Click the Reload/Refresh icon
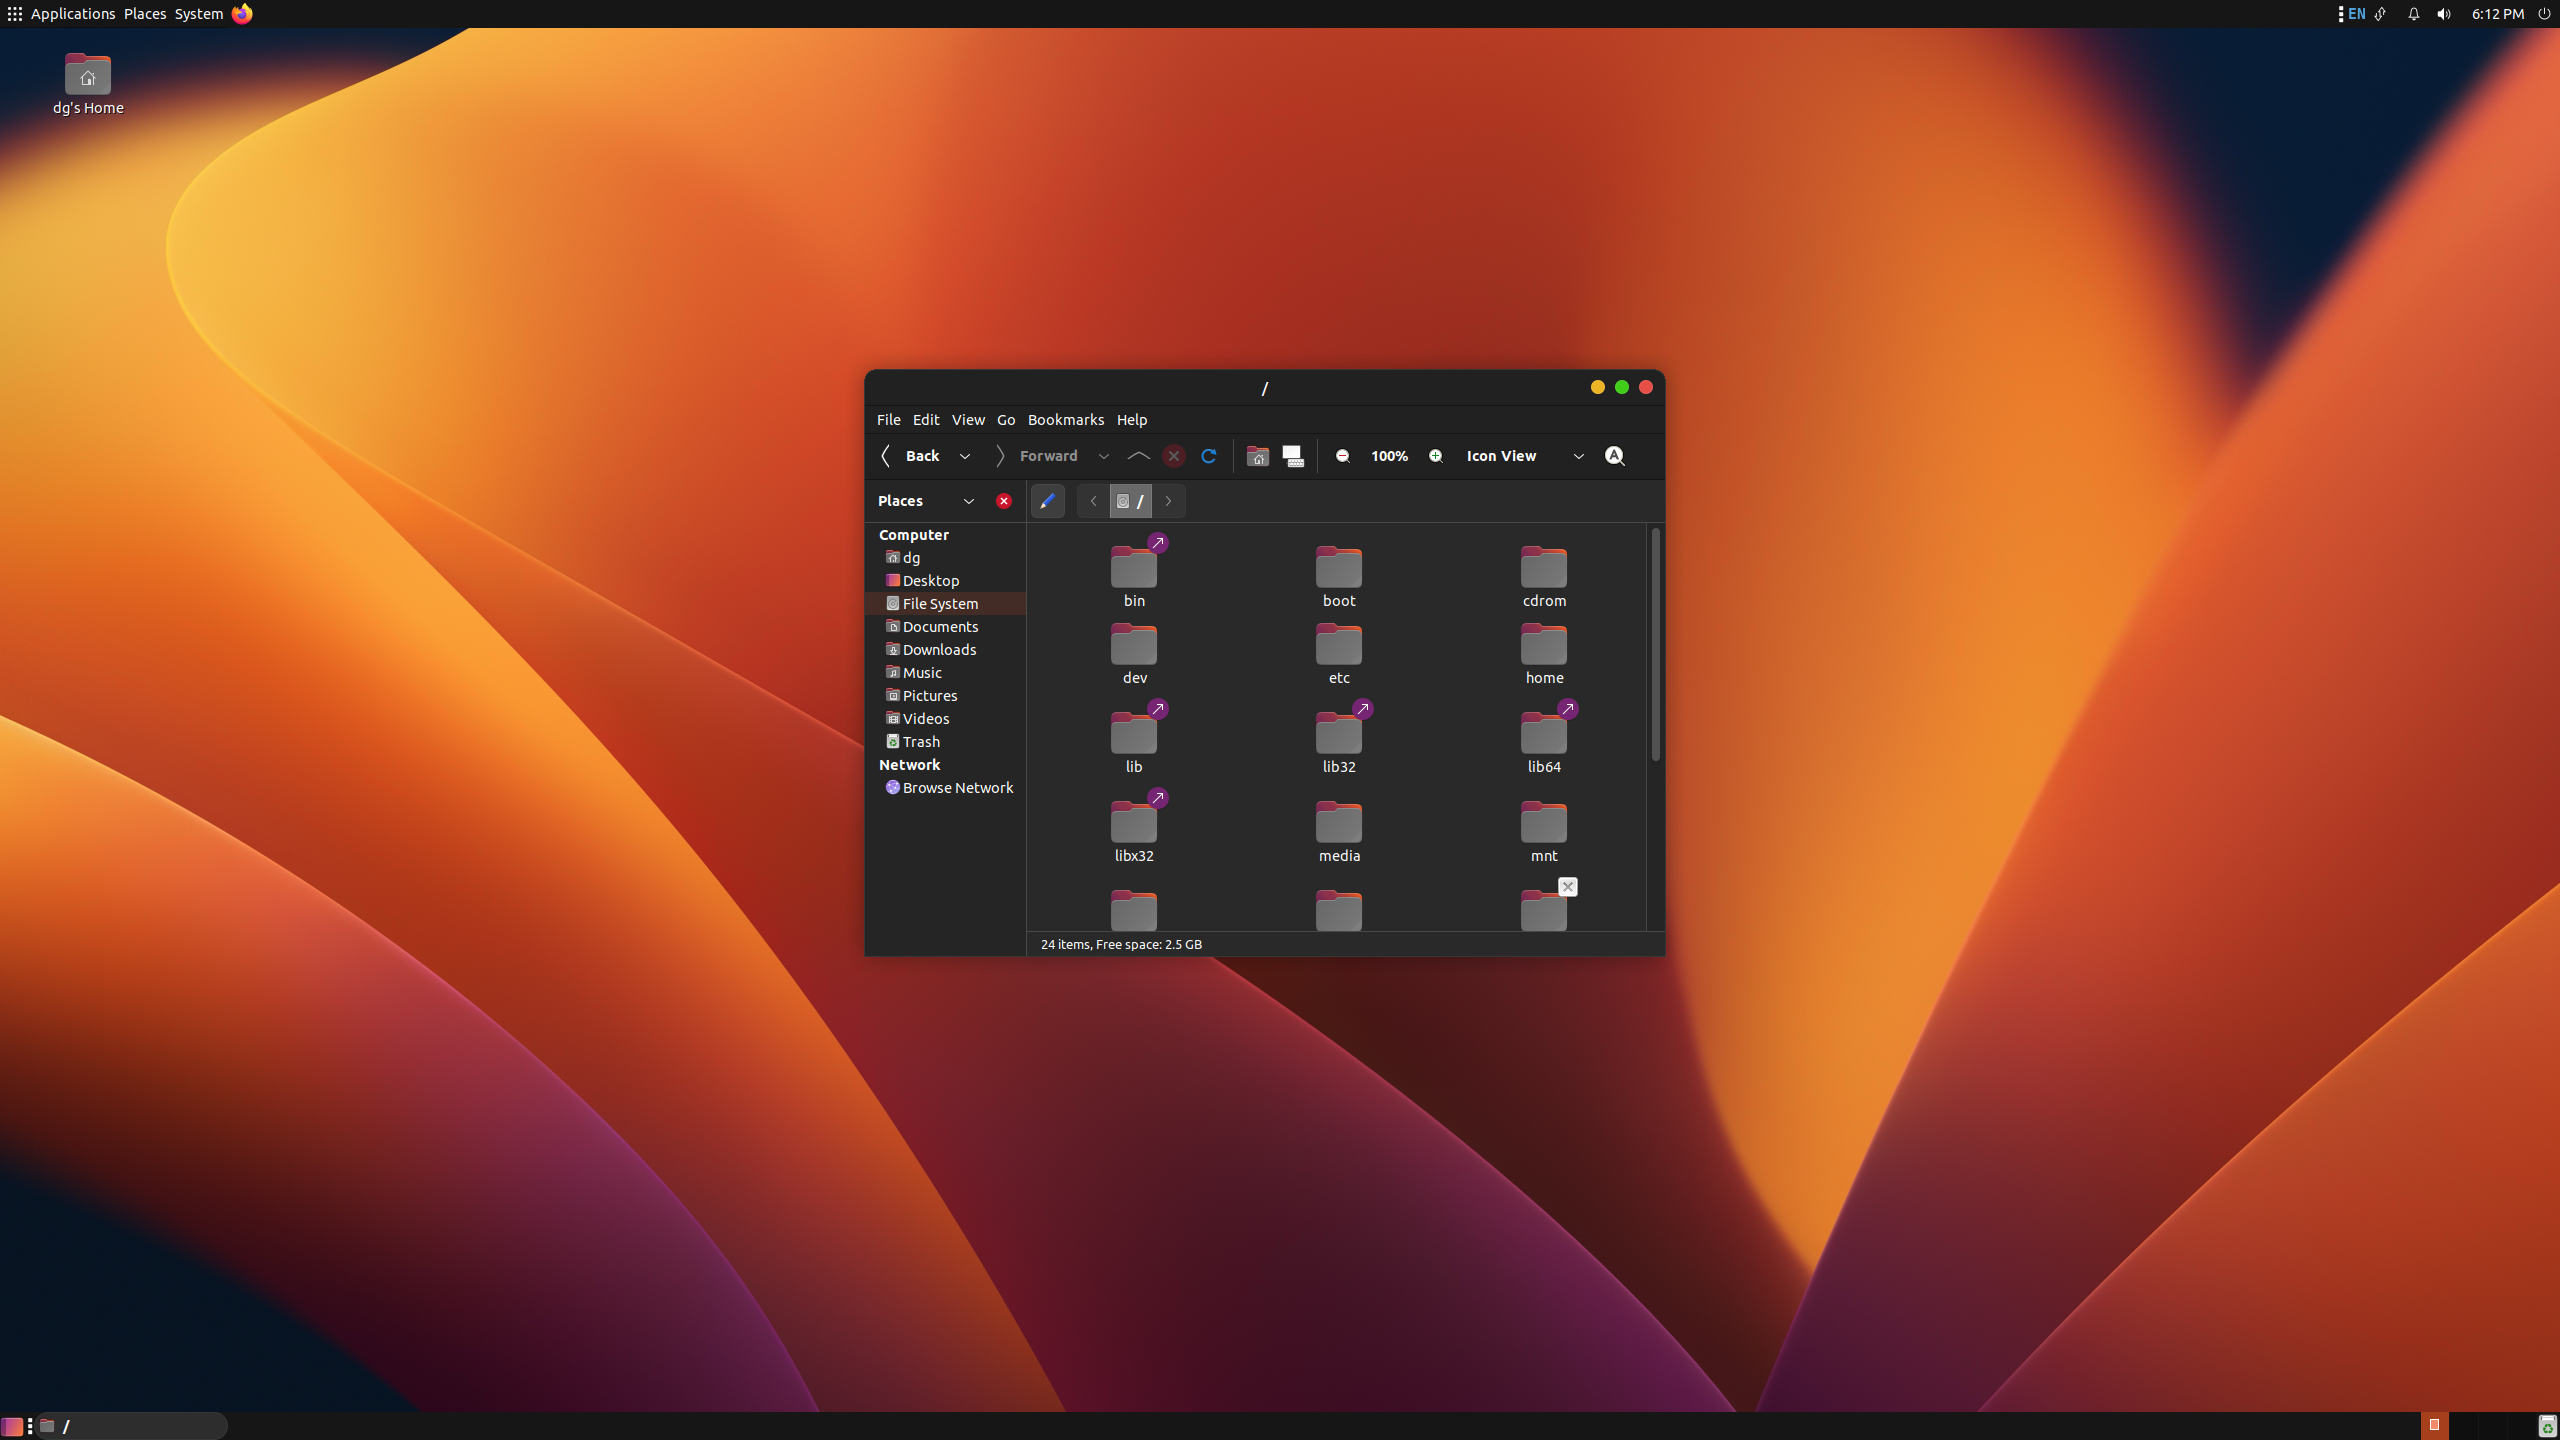 pyautogui.click(x=1210, y=455)
